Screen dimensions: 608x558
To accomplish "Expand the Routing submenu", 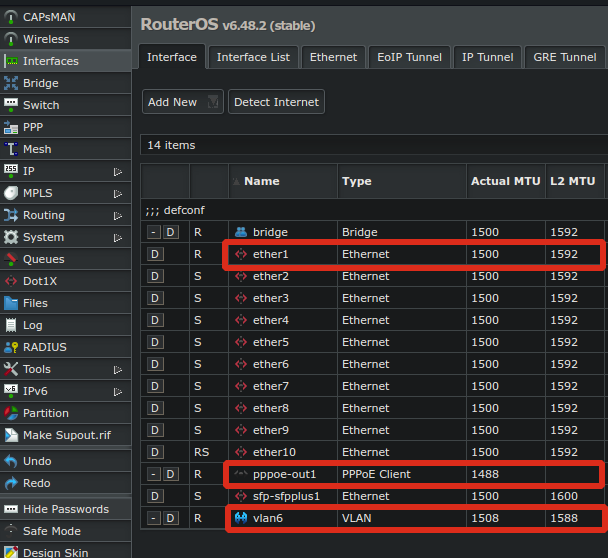I will point(118,215).
